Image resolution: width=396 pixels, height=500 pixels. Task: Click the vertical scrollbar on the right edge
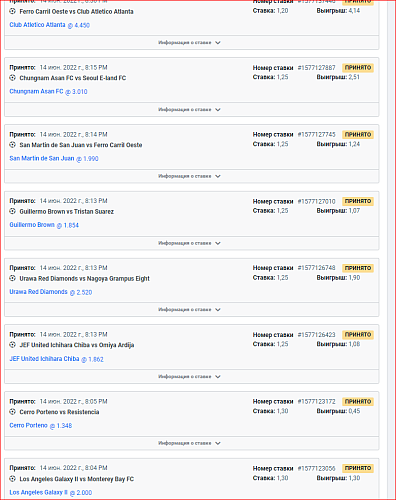coord(391,250)
